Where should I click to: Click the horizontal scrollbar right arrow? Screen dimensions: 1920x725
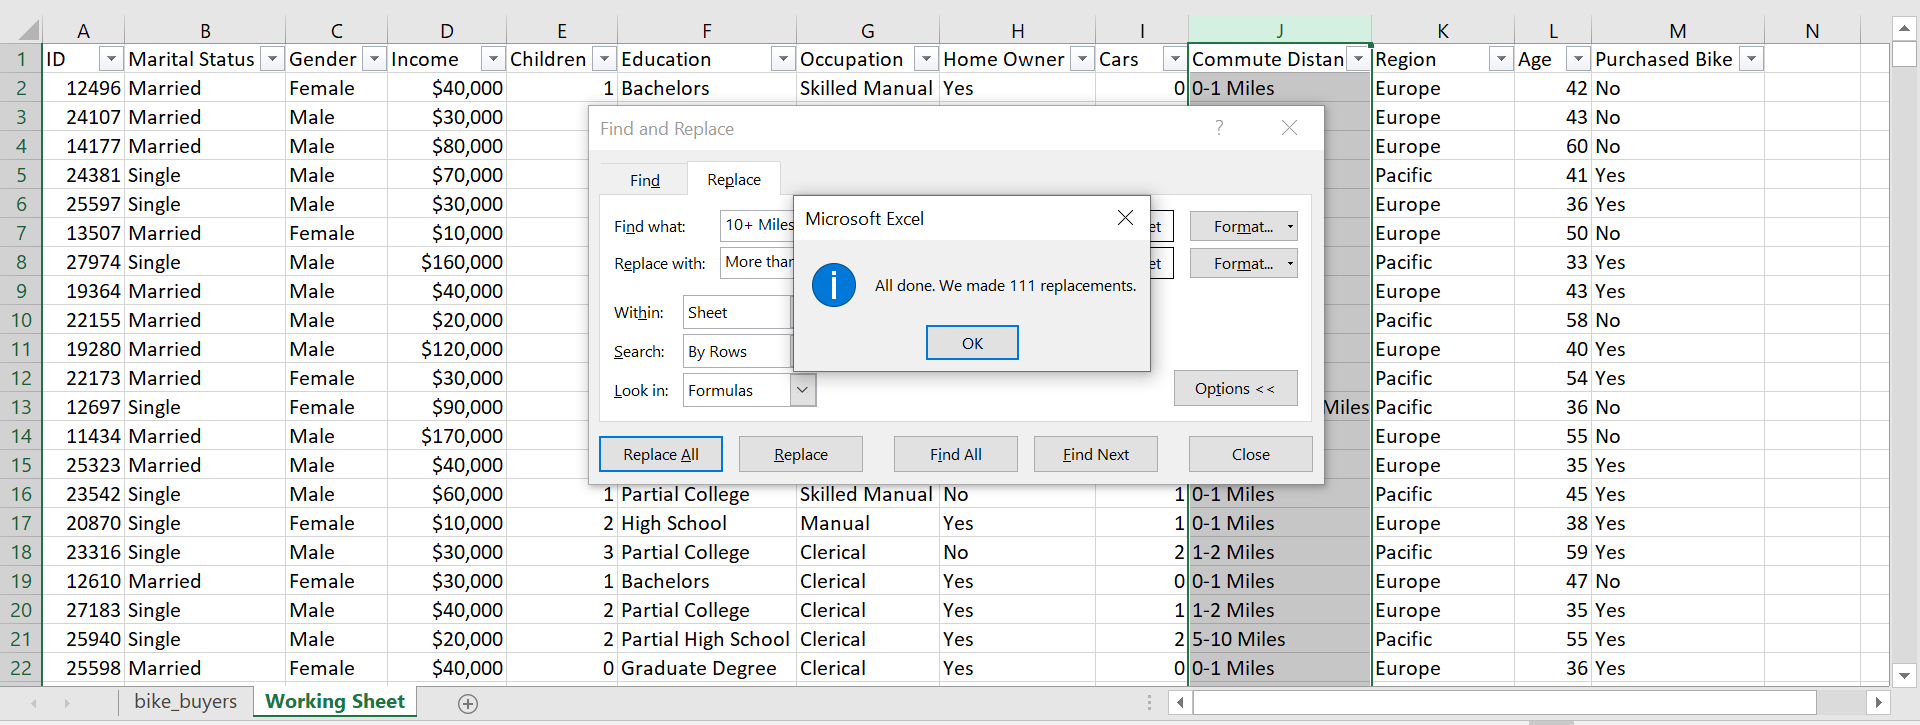(x=1878, y=703)
